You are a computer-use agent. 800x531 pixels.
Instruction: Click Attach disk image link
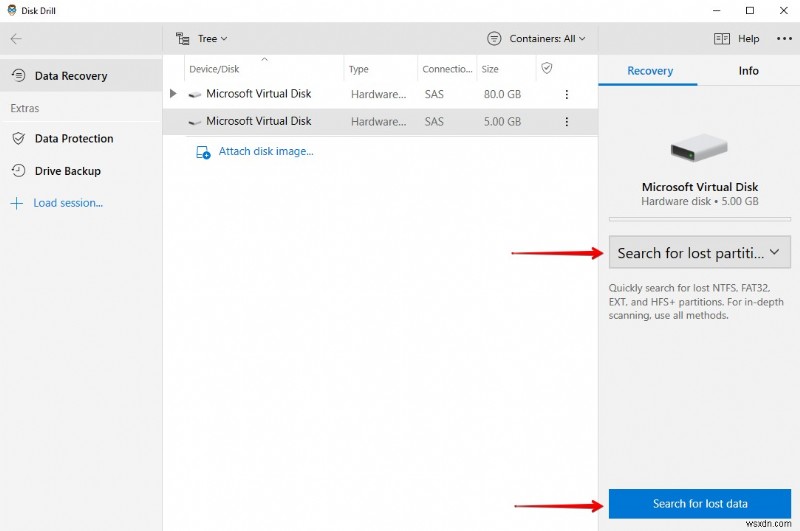point(265,152)
